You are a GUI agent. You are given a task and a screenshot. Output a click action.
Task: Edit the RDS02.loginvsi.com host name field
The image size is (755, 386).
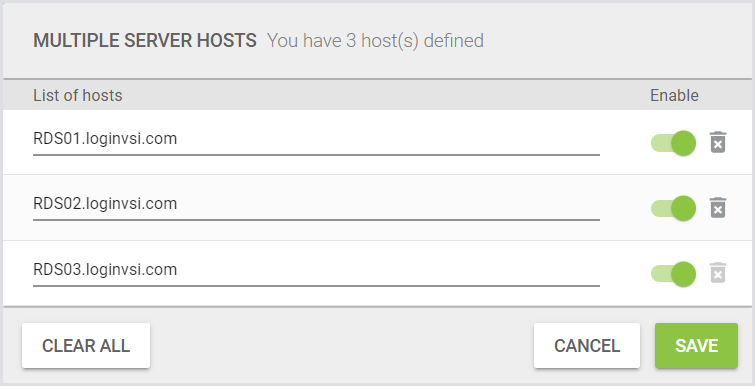coord(316,205)
